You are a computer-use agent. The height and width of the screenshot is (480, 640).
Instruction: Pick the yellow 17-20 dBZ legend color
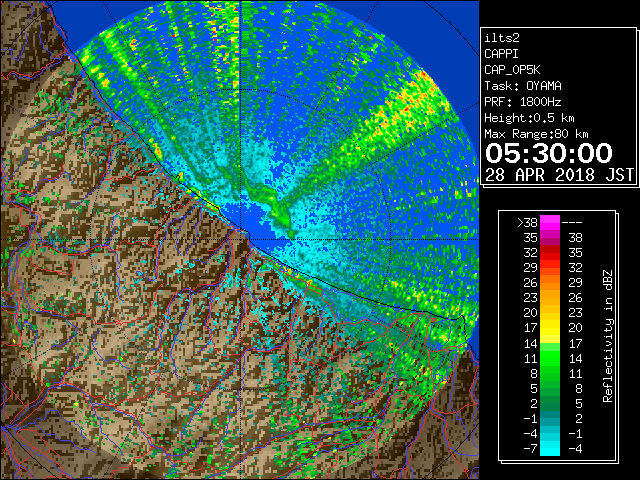(x=550, y=328)
